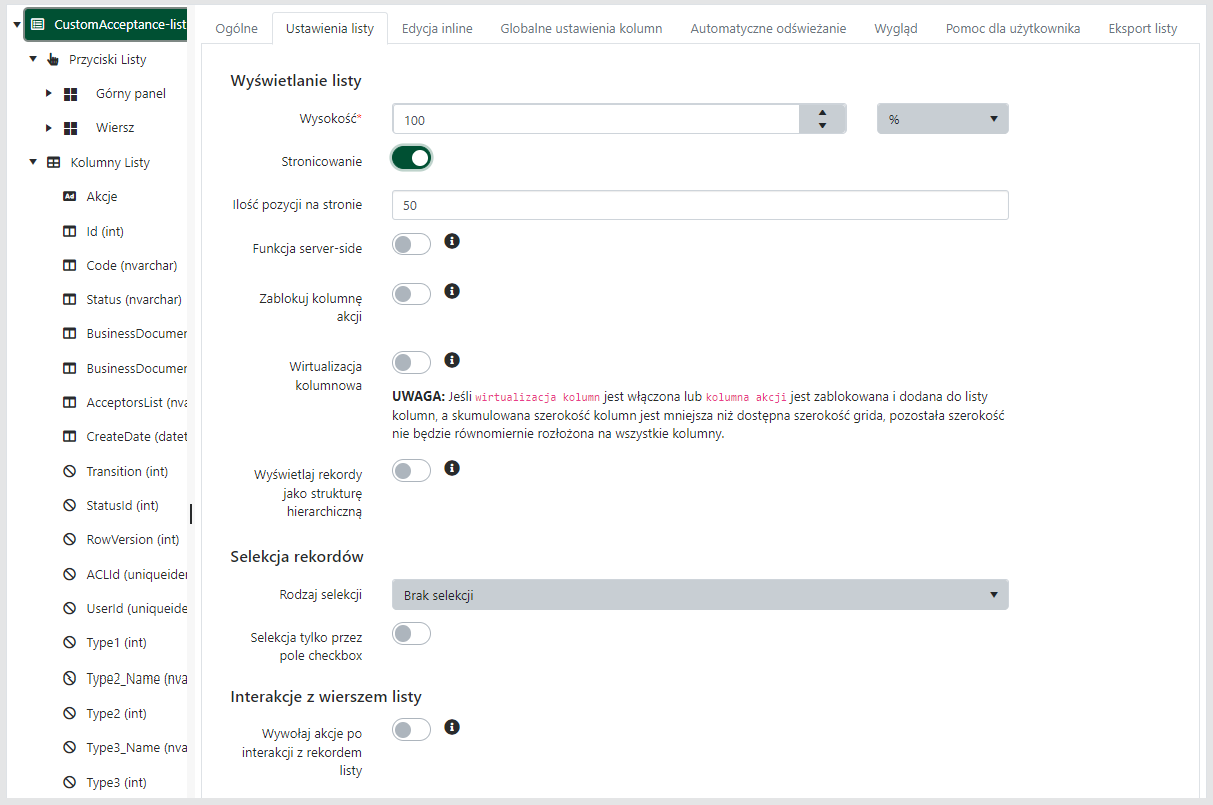The width and height of the screenshot is (1213, 805).
Task: Enable the Funkcja server-side toggle
Action: (x=411, y=244)
